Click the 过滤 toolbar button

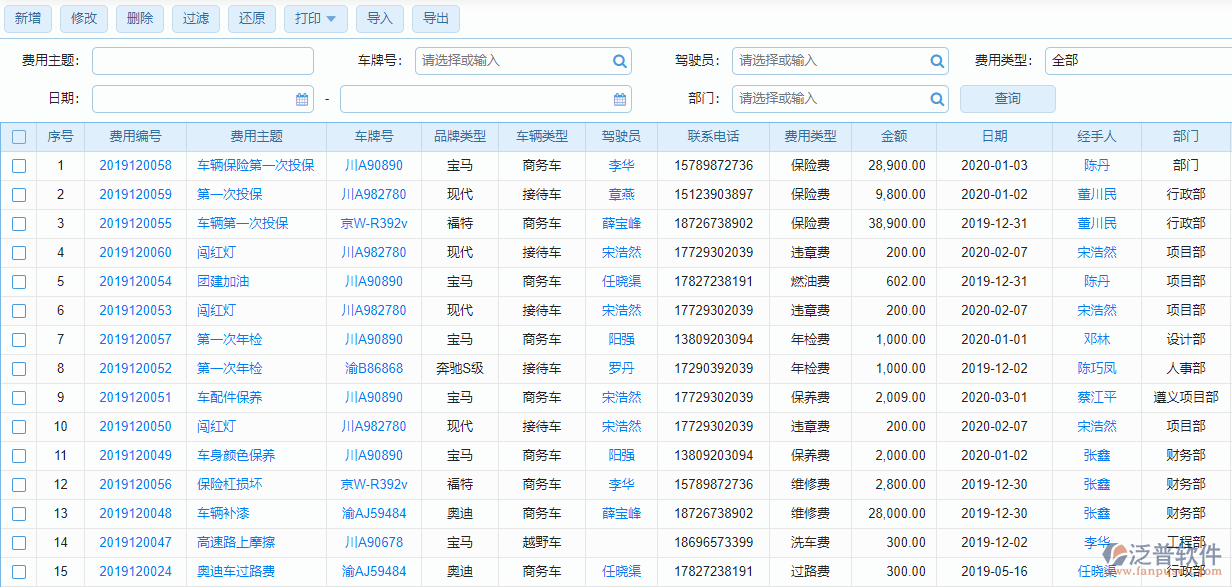pos(196,18)
